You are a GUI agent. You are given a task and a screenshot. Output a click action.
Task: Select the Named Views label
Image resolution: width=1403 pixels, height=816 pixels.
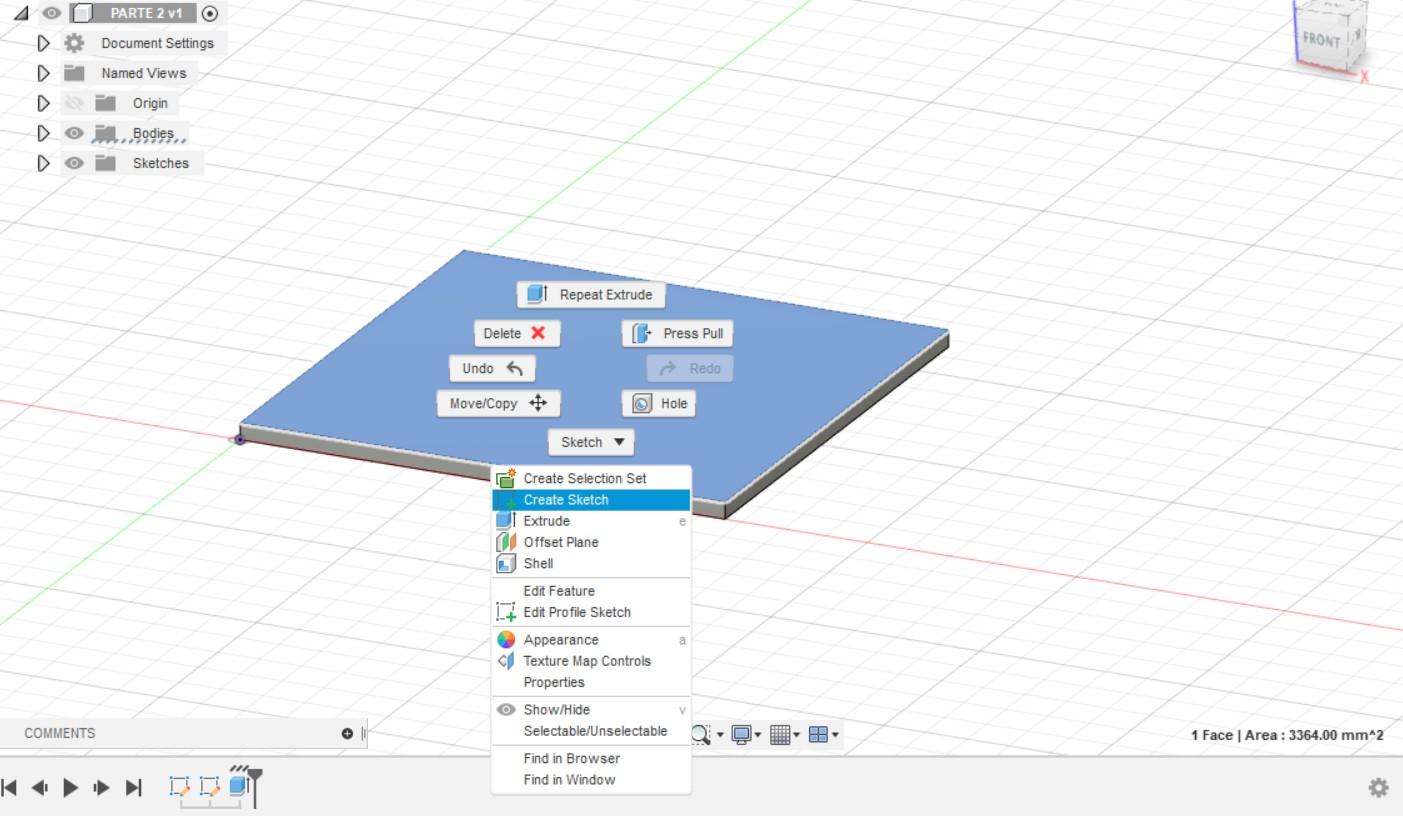(x=144, y=73)
